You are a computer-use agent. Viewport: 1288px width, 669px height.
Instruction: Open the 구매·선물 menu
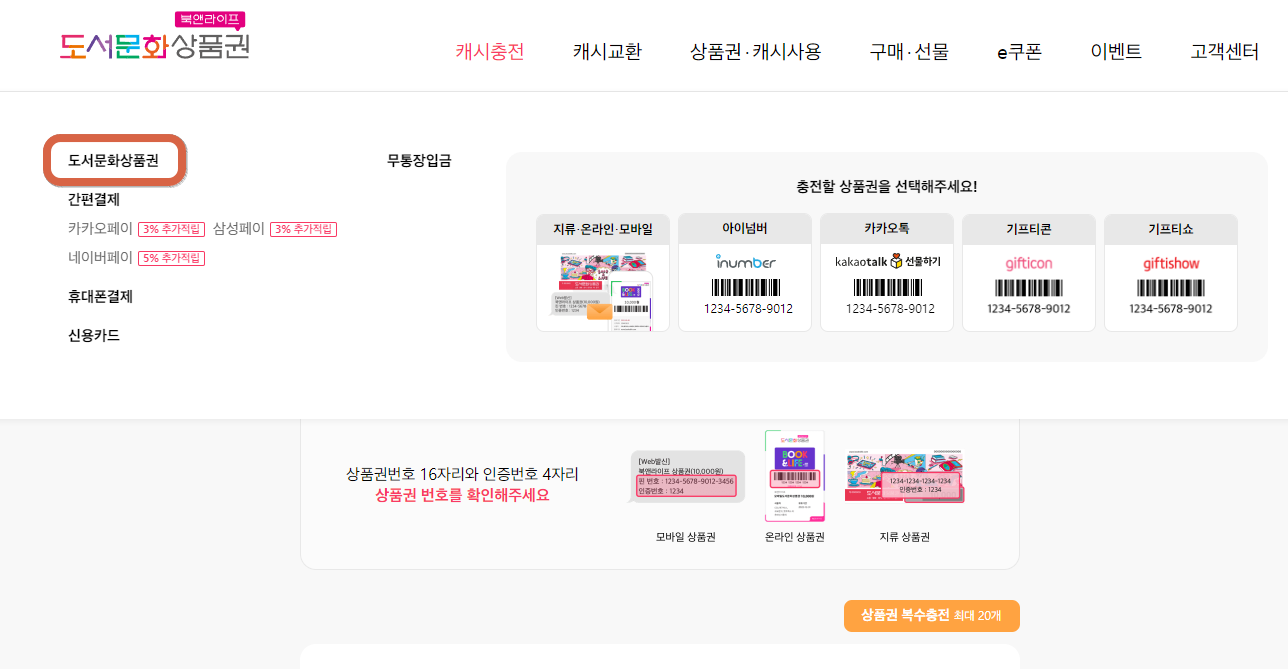[x=909, y=52]
